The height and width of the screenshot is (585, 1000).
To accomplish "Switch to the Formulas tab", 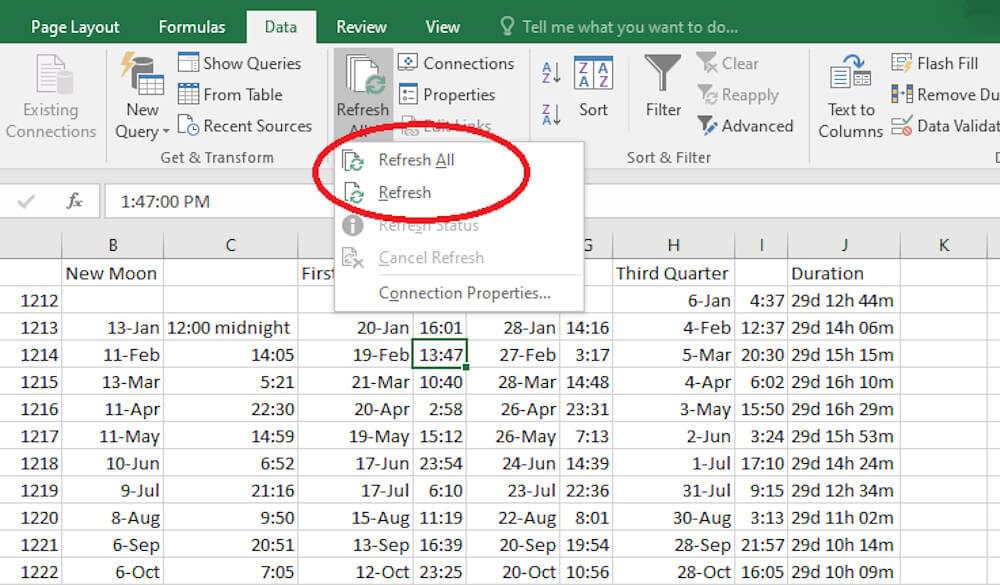I will [192, 27].
